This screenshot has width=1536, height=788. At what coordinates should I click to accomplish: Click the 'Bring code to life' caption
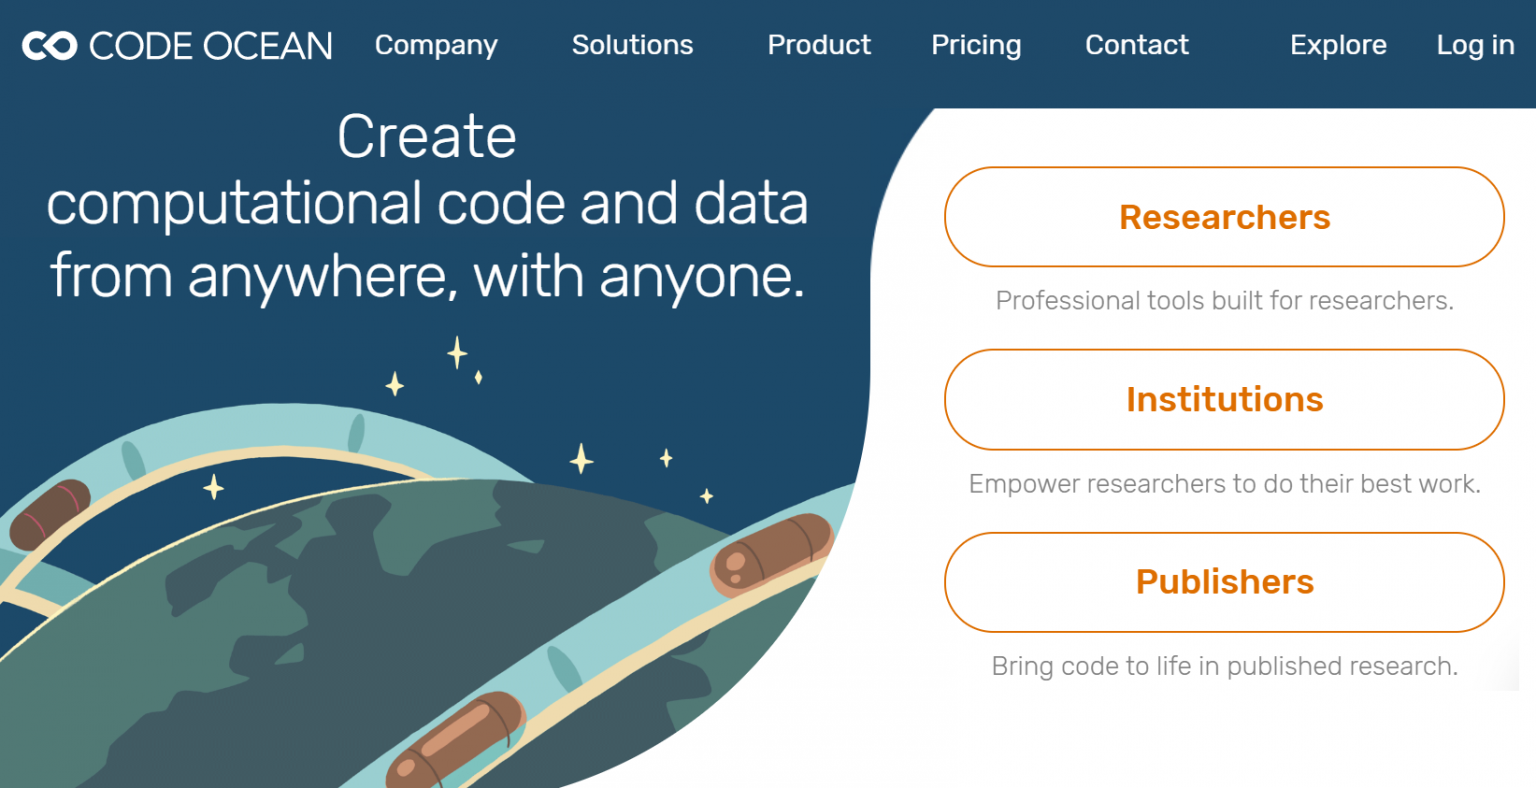pyautogui.click(x=1224, y=666)
